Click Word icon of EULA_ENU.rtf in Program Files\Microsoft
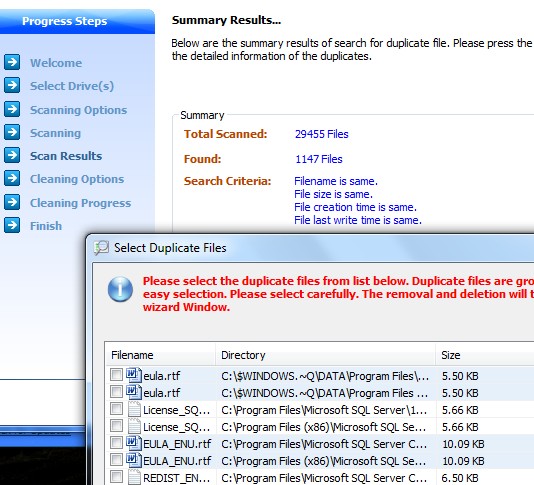Screen dimensions: 534x485 point(134,443)
